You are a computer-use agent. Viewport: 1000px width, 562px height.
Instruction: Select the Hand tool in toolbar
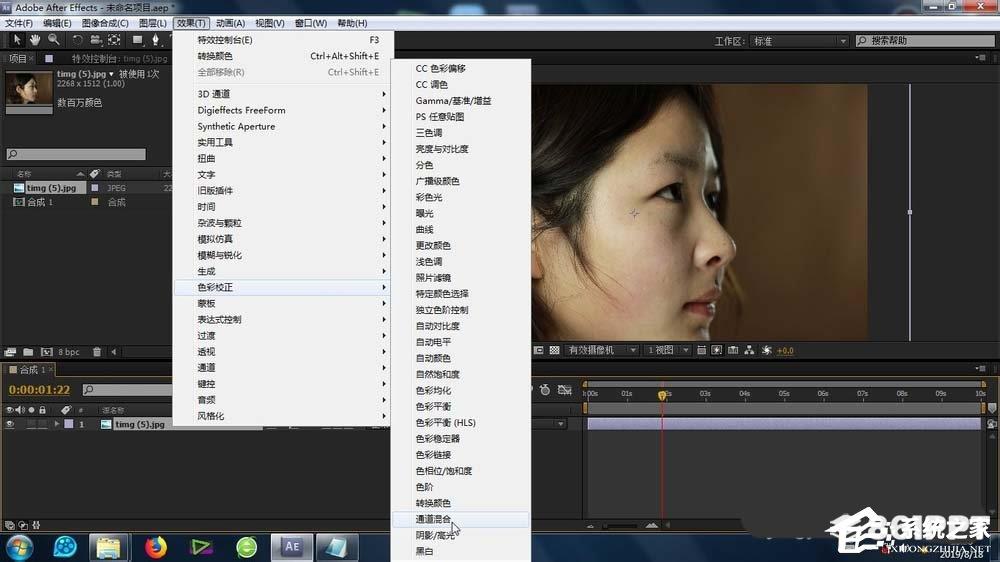point(35,40)
